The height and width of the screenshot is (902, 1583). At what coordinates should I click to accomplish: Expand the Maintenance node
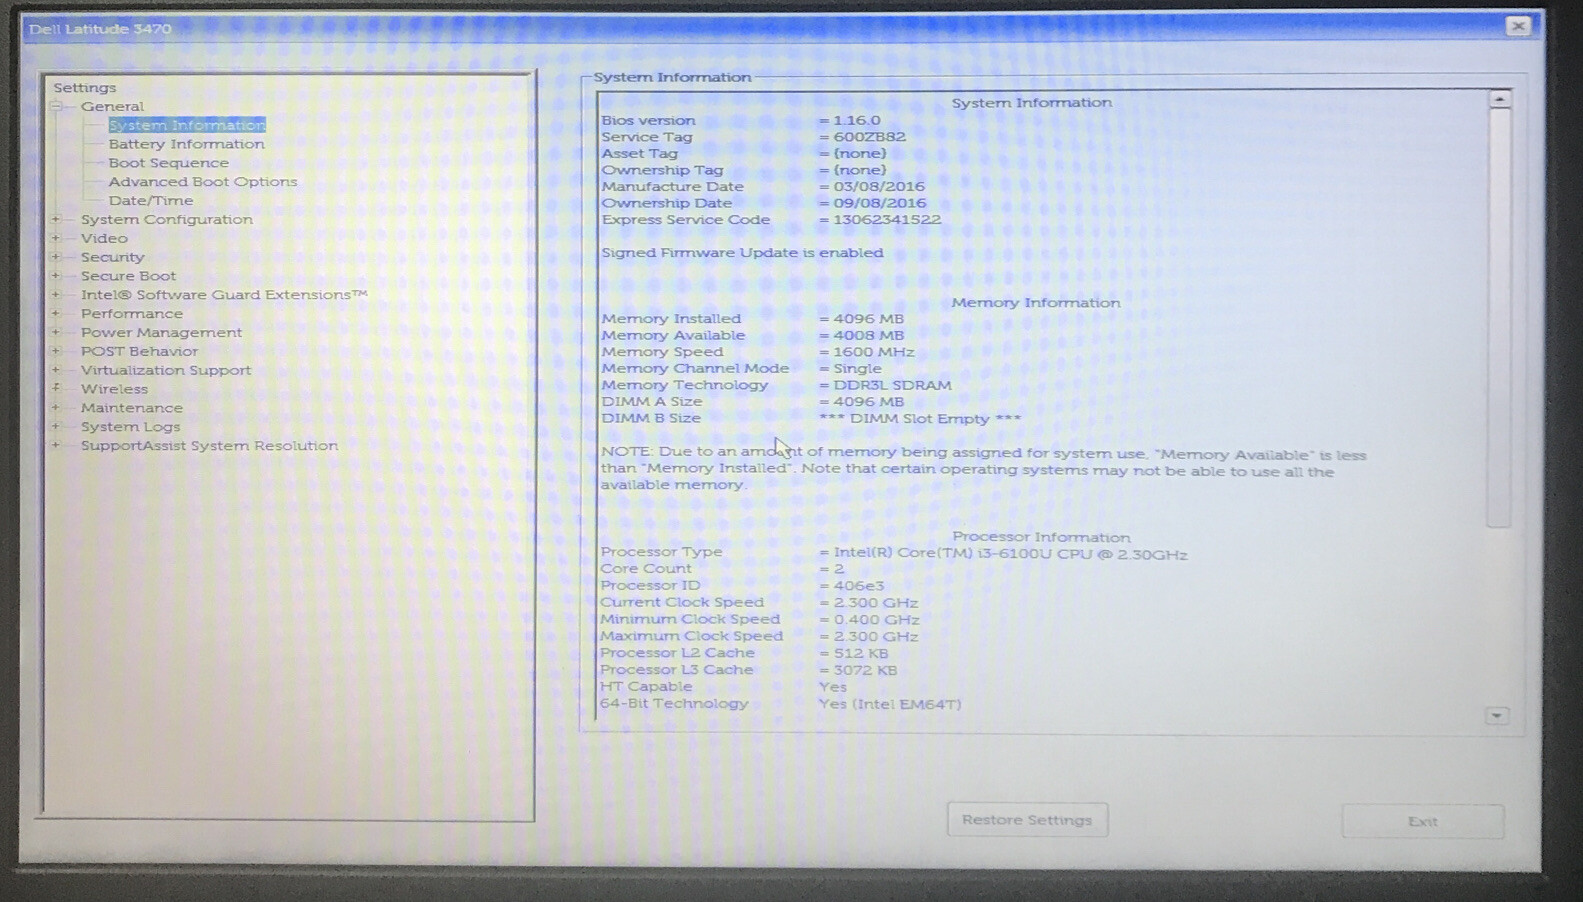click(57, 408)
